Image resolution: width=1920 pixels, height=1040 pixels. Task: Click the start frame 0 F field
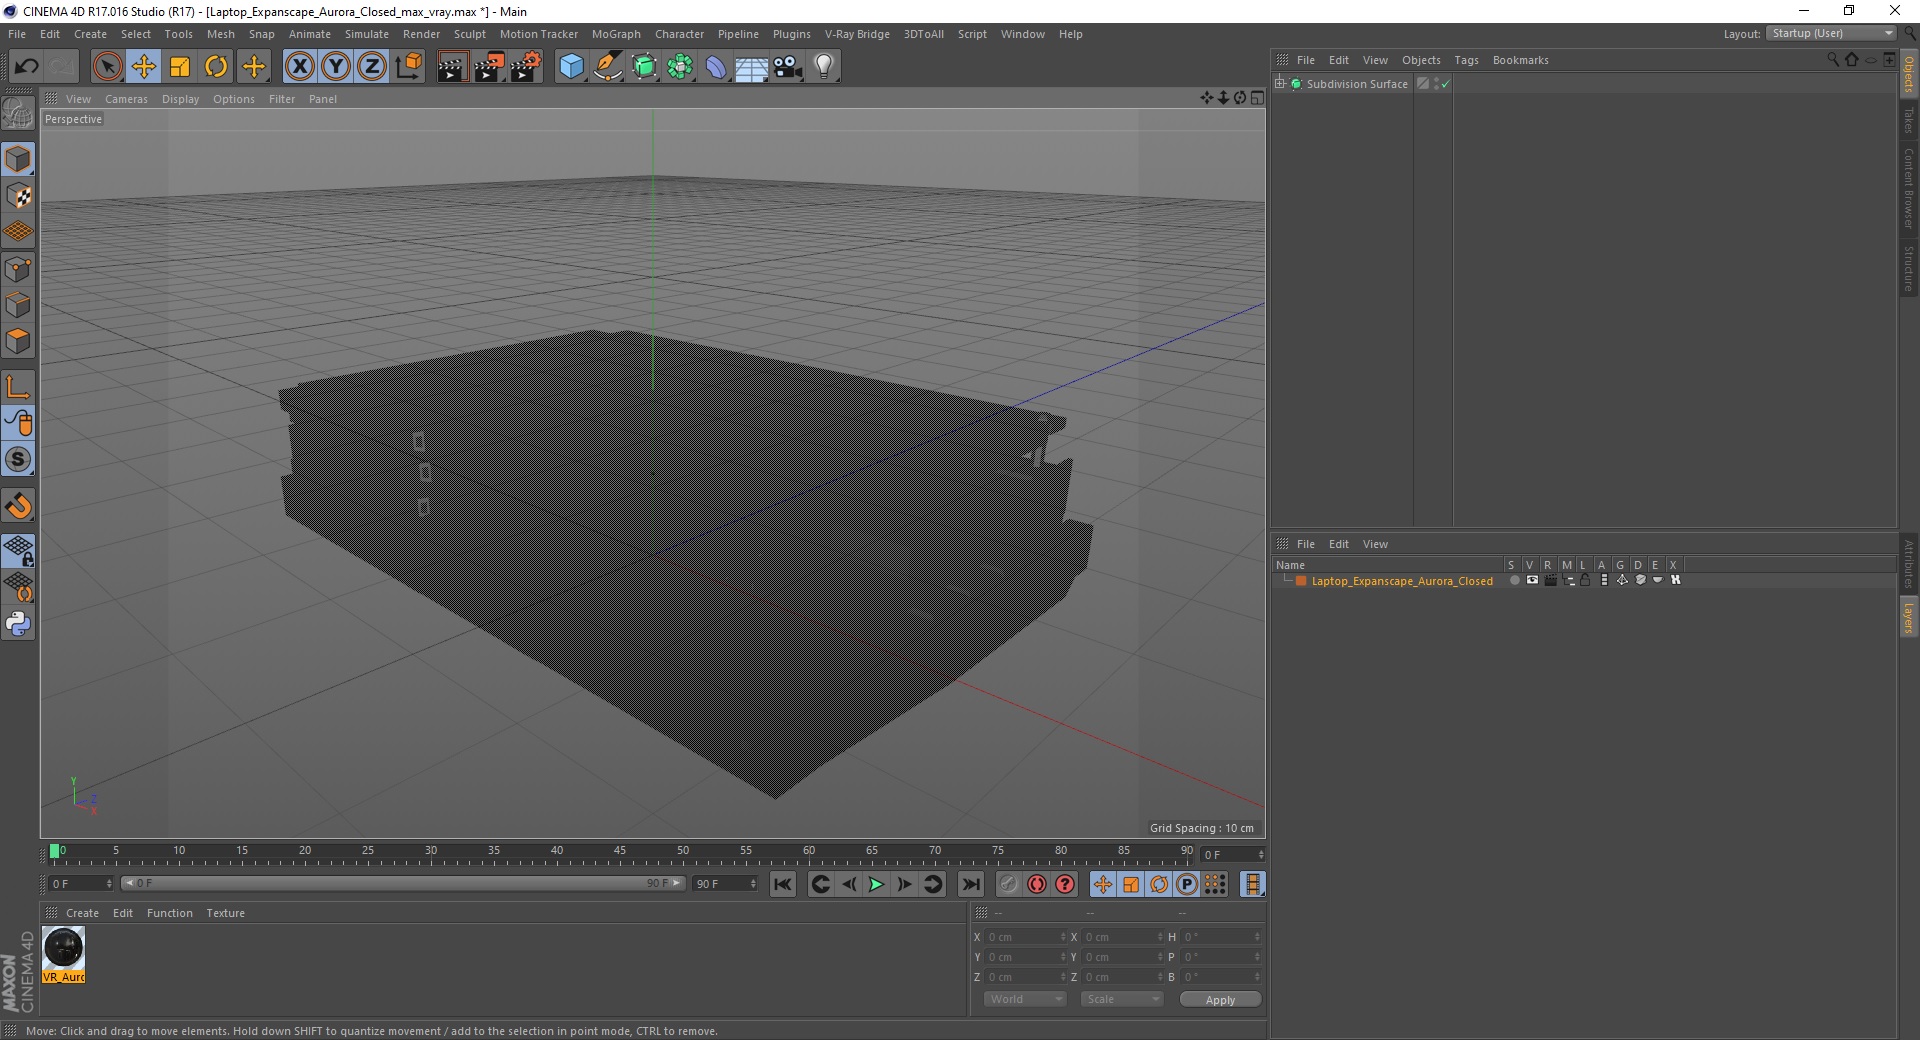80,884
